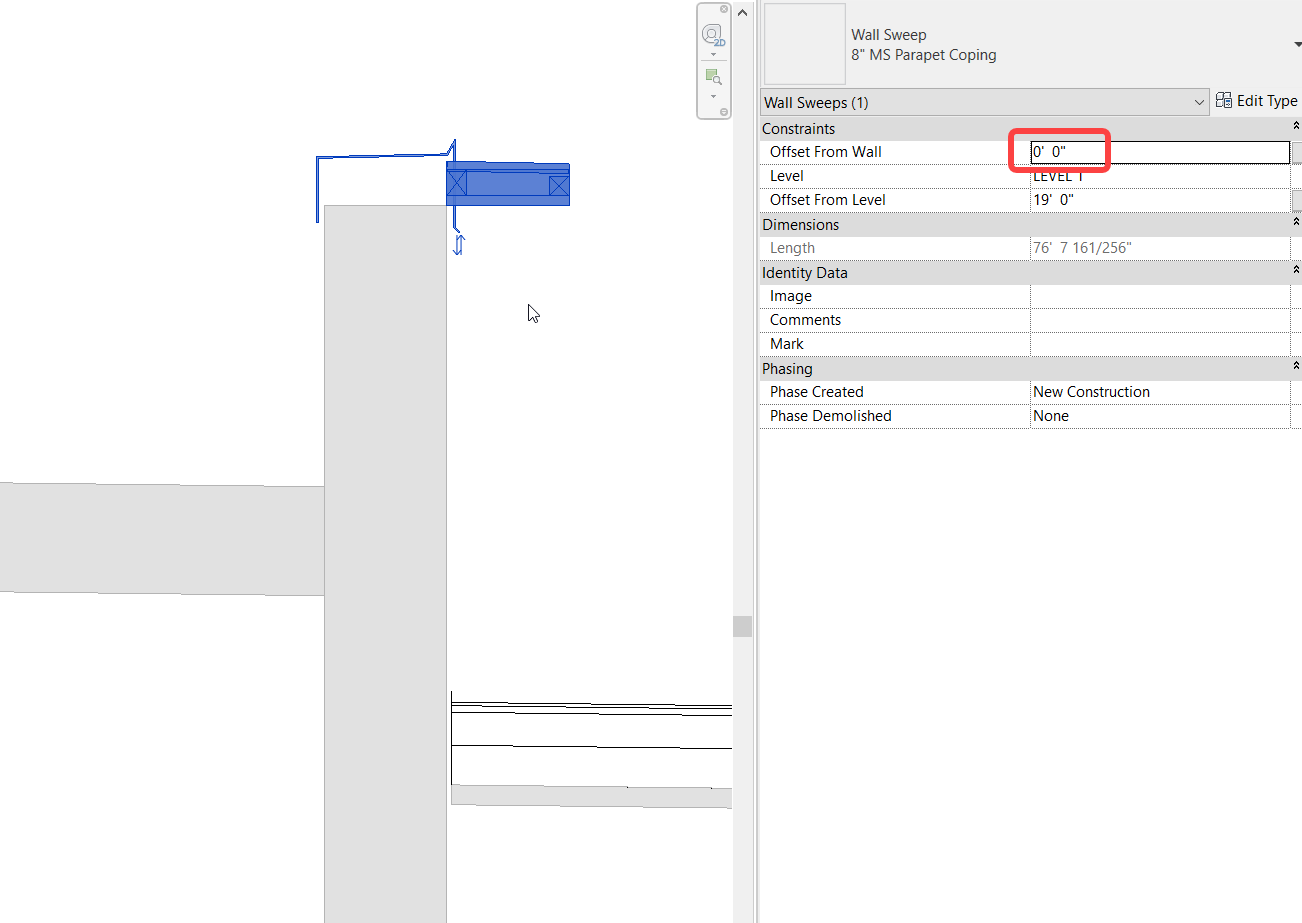The width and height of the screenshot is (1302, 923).
Task: Select the Zoom to region tool
Action: [713, 75]
